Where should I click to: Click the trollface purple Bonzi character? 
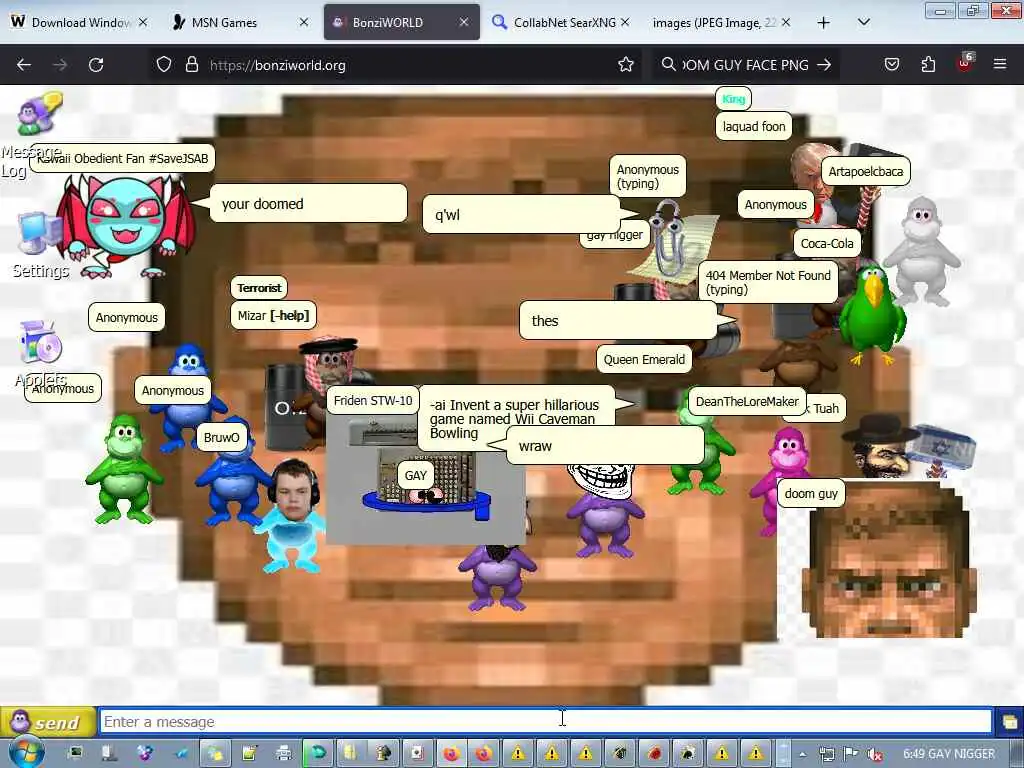click(x=604, y=509)
